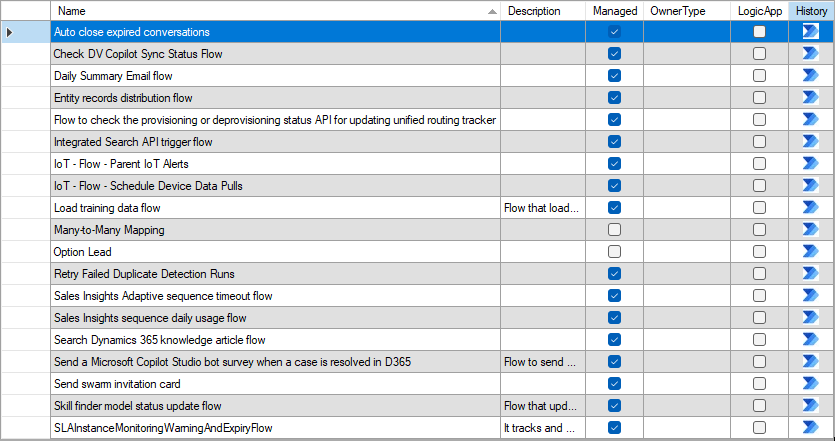This screenshot has height=441, width=835.
Task: Open history for Copilot Studio bot survey flow
Action: point(811,362)
